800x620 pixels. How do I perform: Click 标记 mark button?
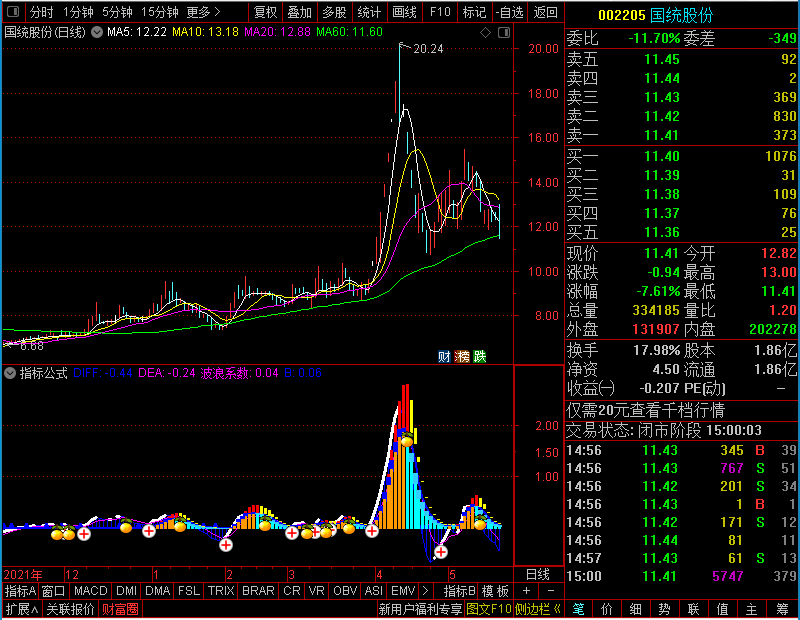[x=474, y=12]
